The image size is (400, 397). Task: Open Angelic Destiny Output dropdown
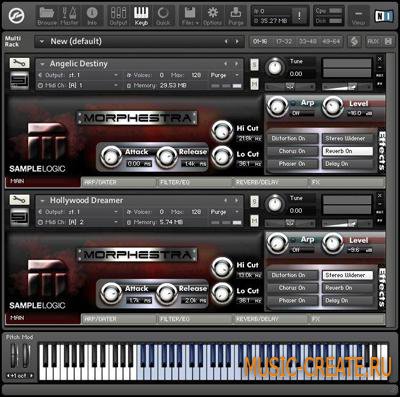point(116,75)
